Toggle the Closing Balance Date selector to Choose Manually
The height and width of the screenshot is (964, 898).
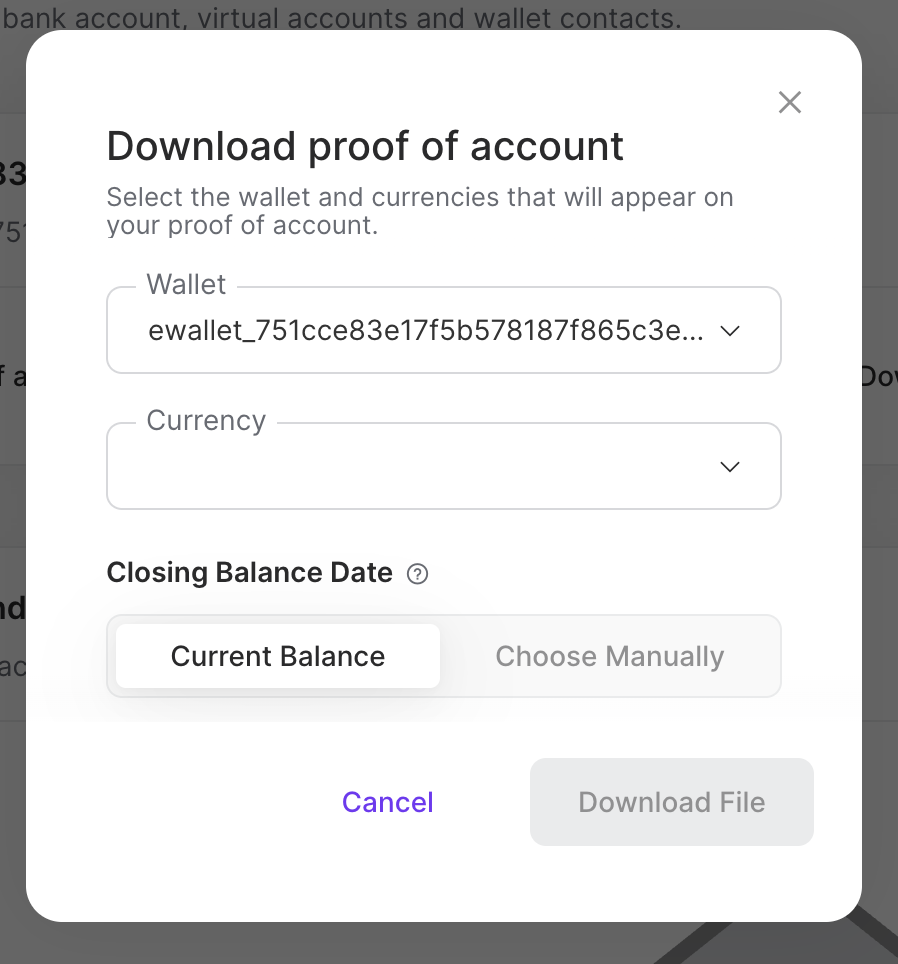tap(609, 656)
